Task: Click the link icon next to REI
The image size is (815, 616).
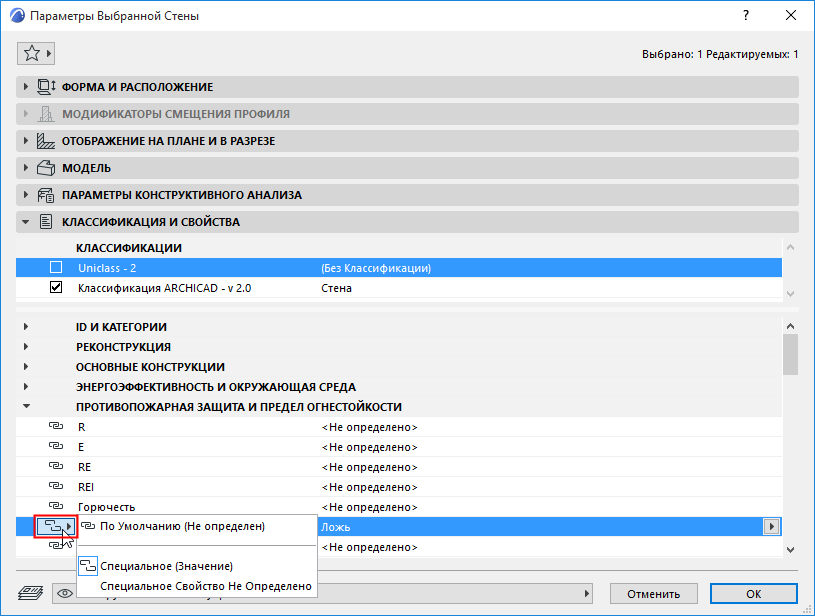Action: coord(56,486)
